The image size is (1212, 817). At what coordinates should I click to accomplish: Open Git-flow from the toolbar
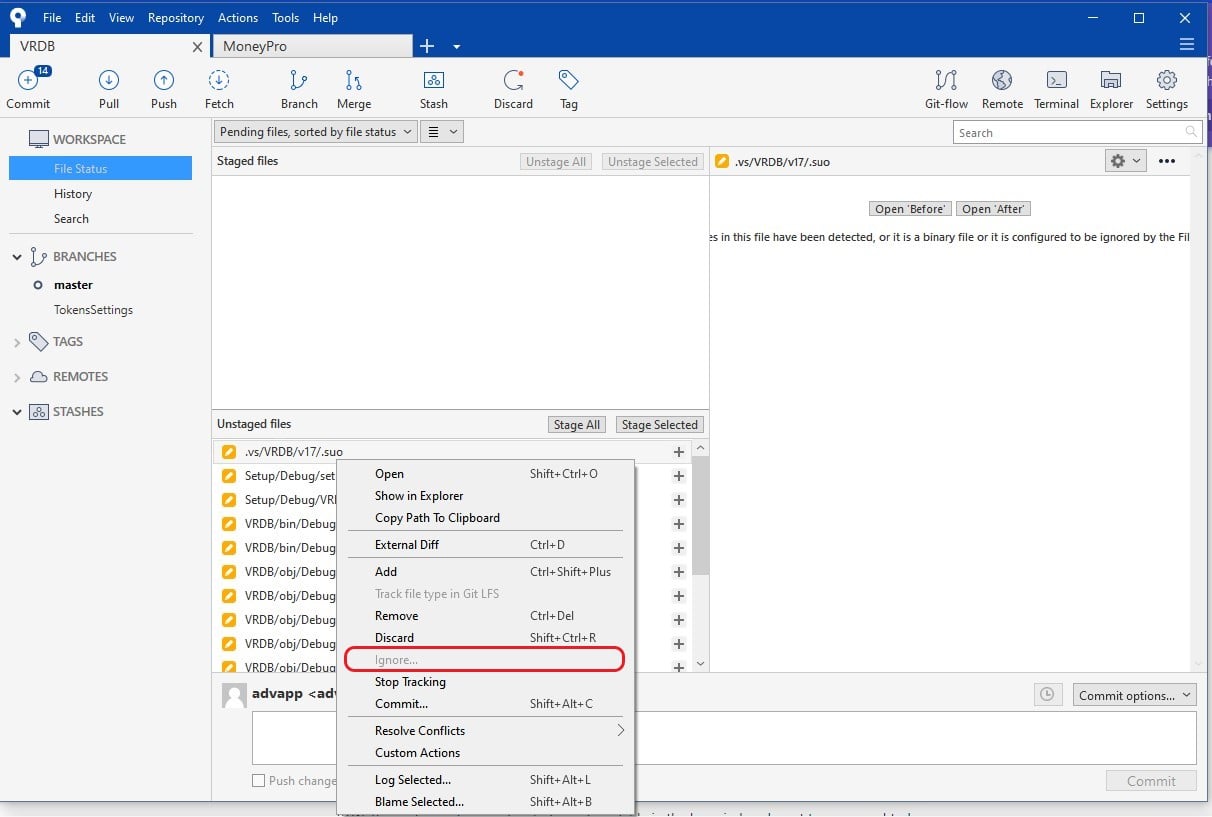pyautogui.click(x=946, y=81)
